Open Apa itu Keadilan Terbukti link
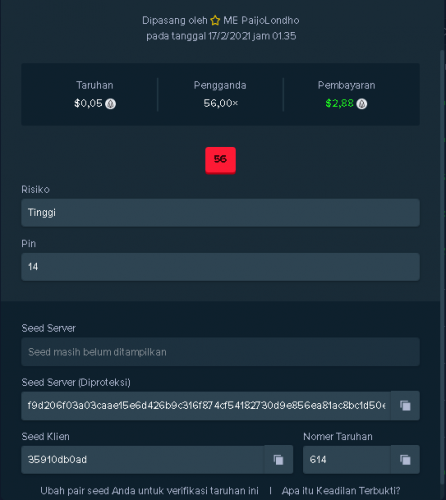Screen dimensions: 446x500 pos(341,491)
